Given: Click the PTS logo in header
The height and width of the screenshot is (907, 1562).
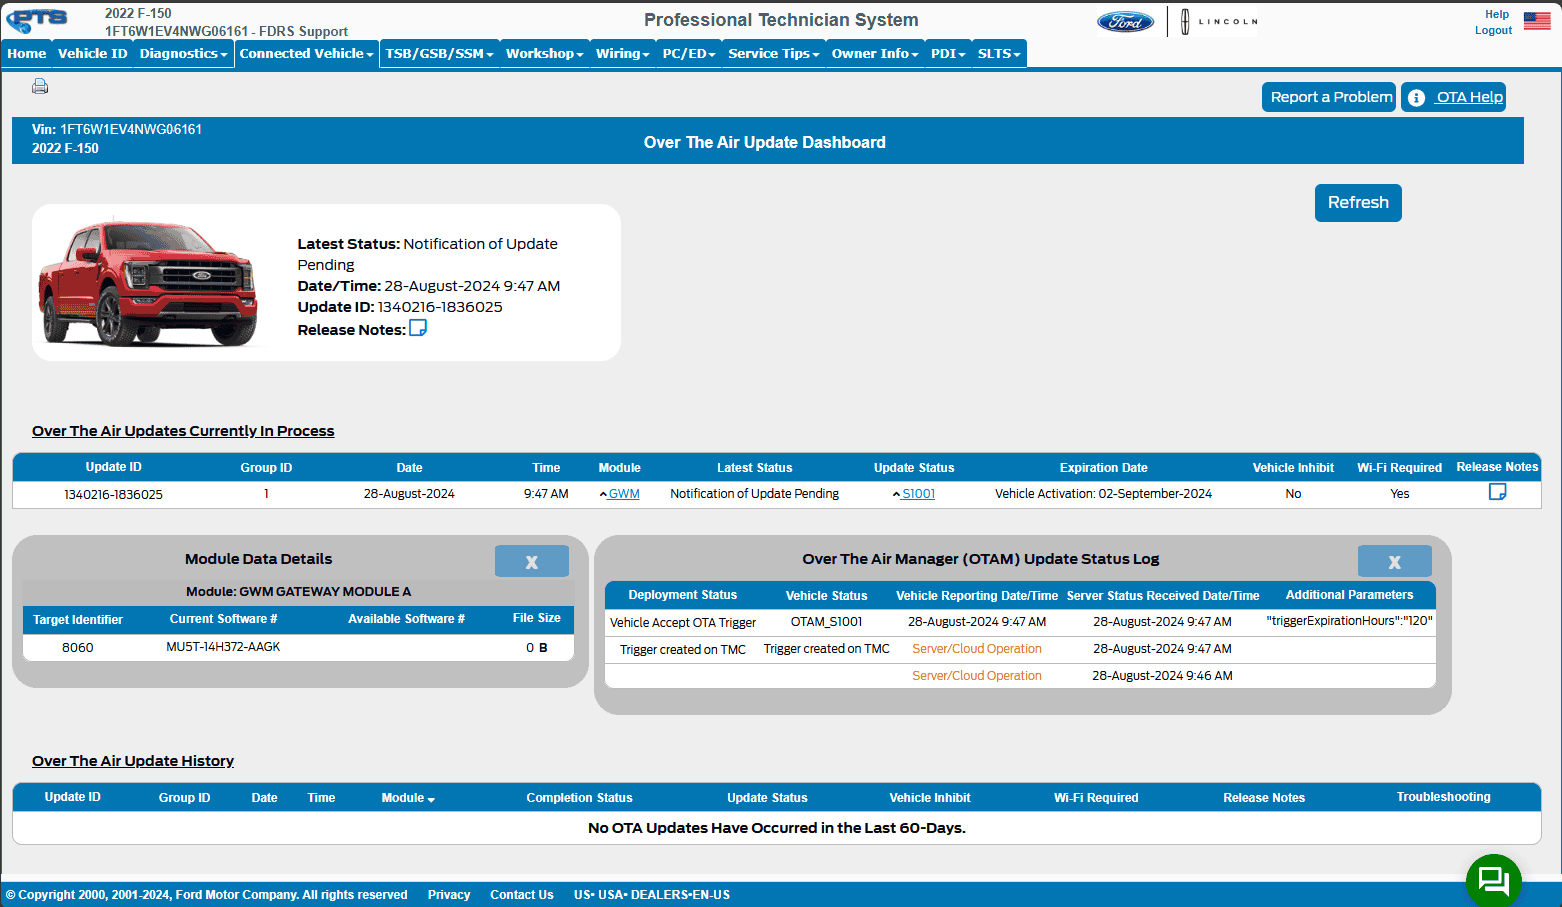Looking at the screenshot, I should [38, 20].
